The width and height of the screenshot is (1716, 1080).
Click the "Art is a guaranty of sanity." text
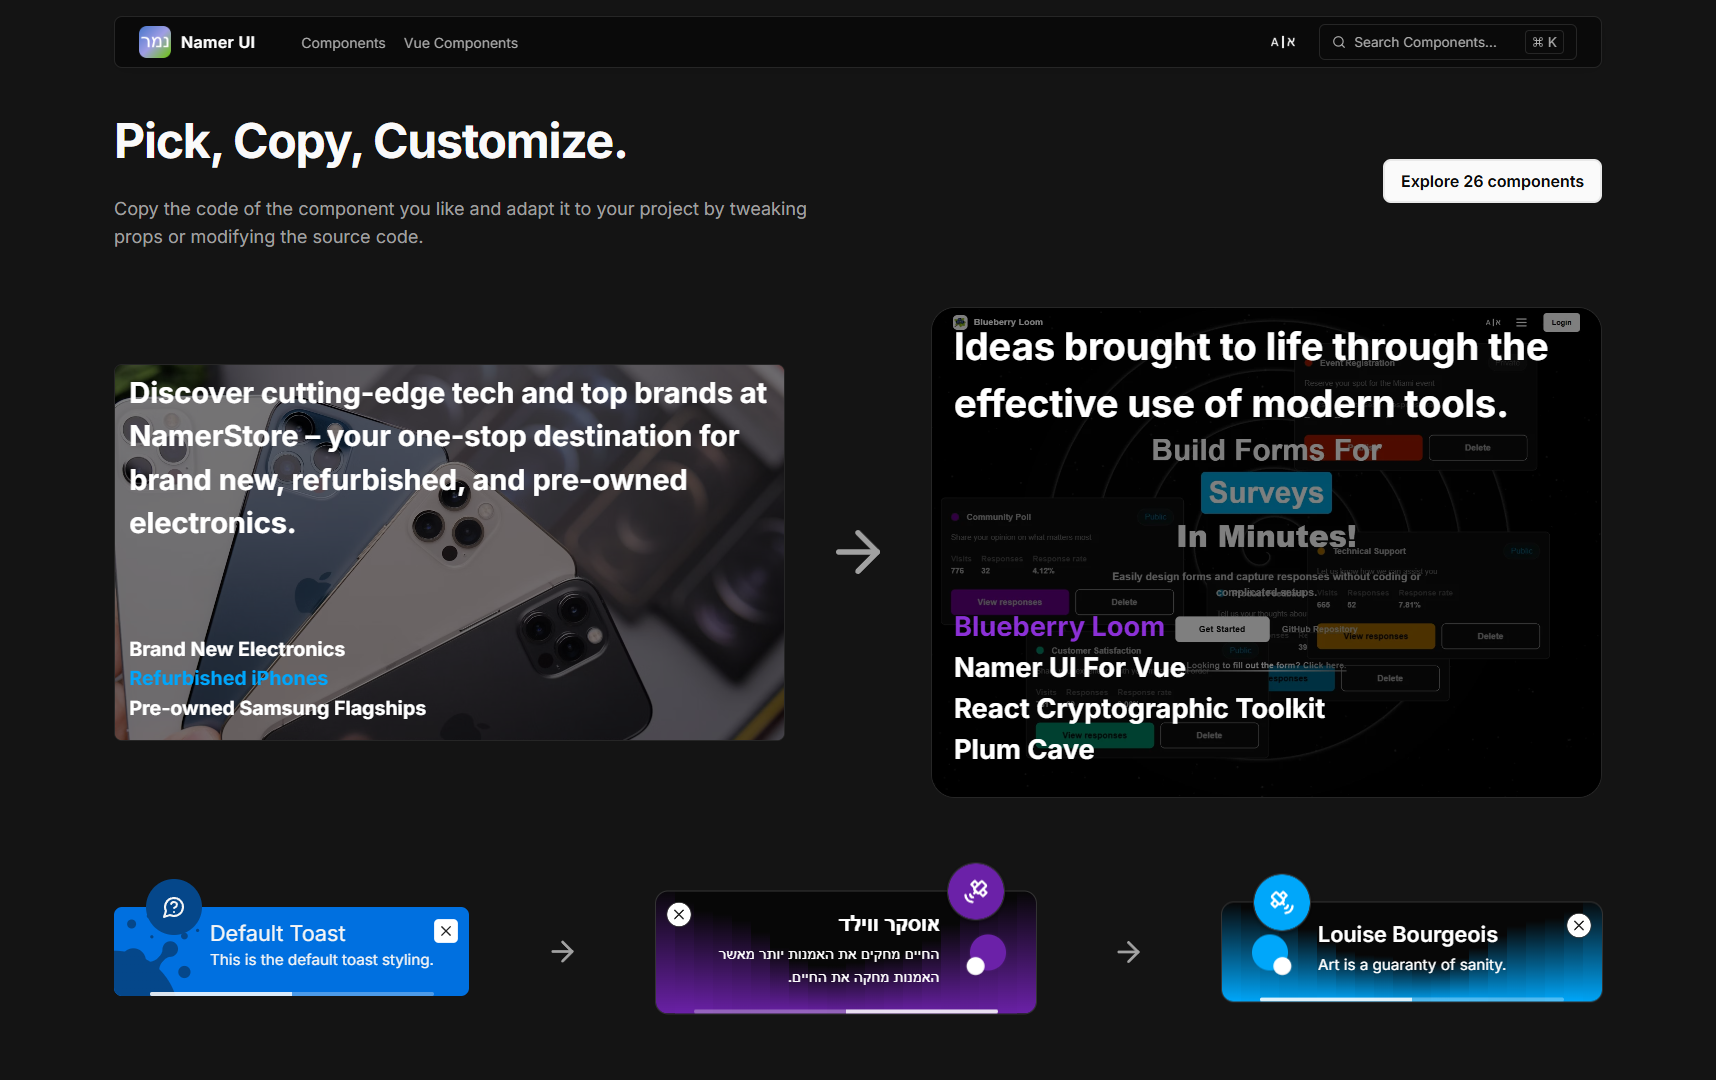[x=1412, y=965]
